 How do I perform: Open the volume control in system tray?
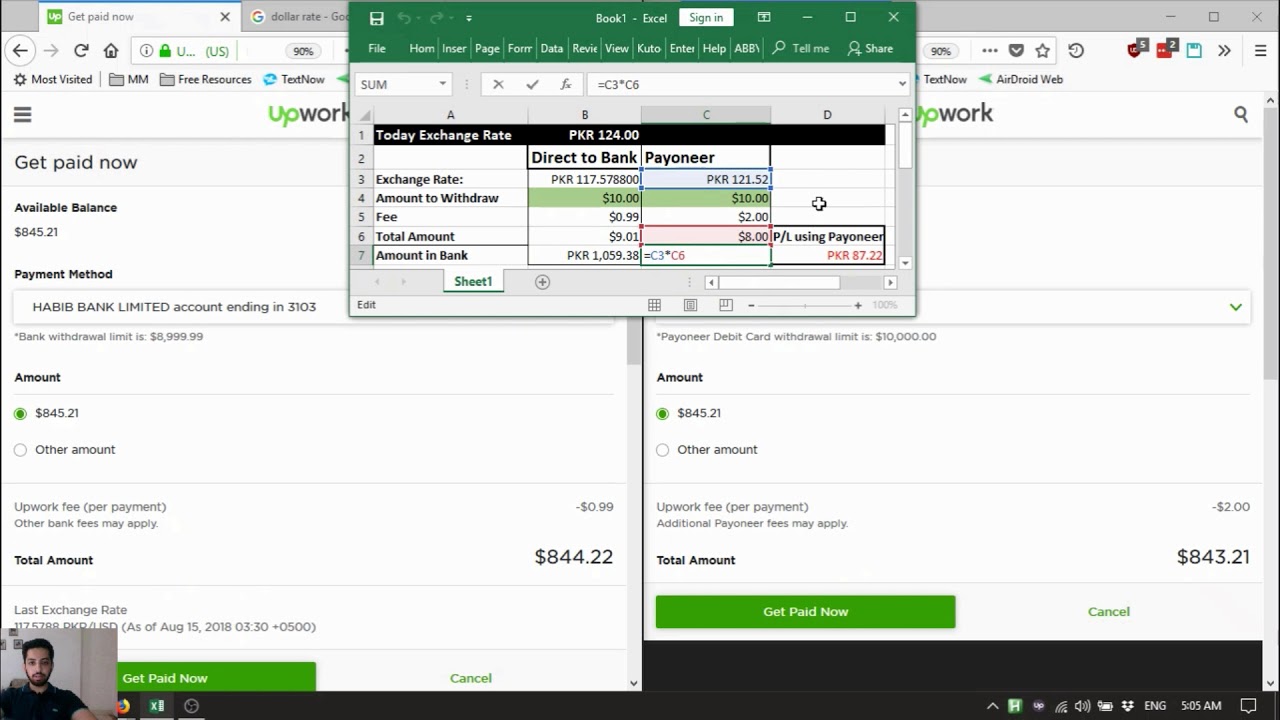(x=1082, y=706)
